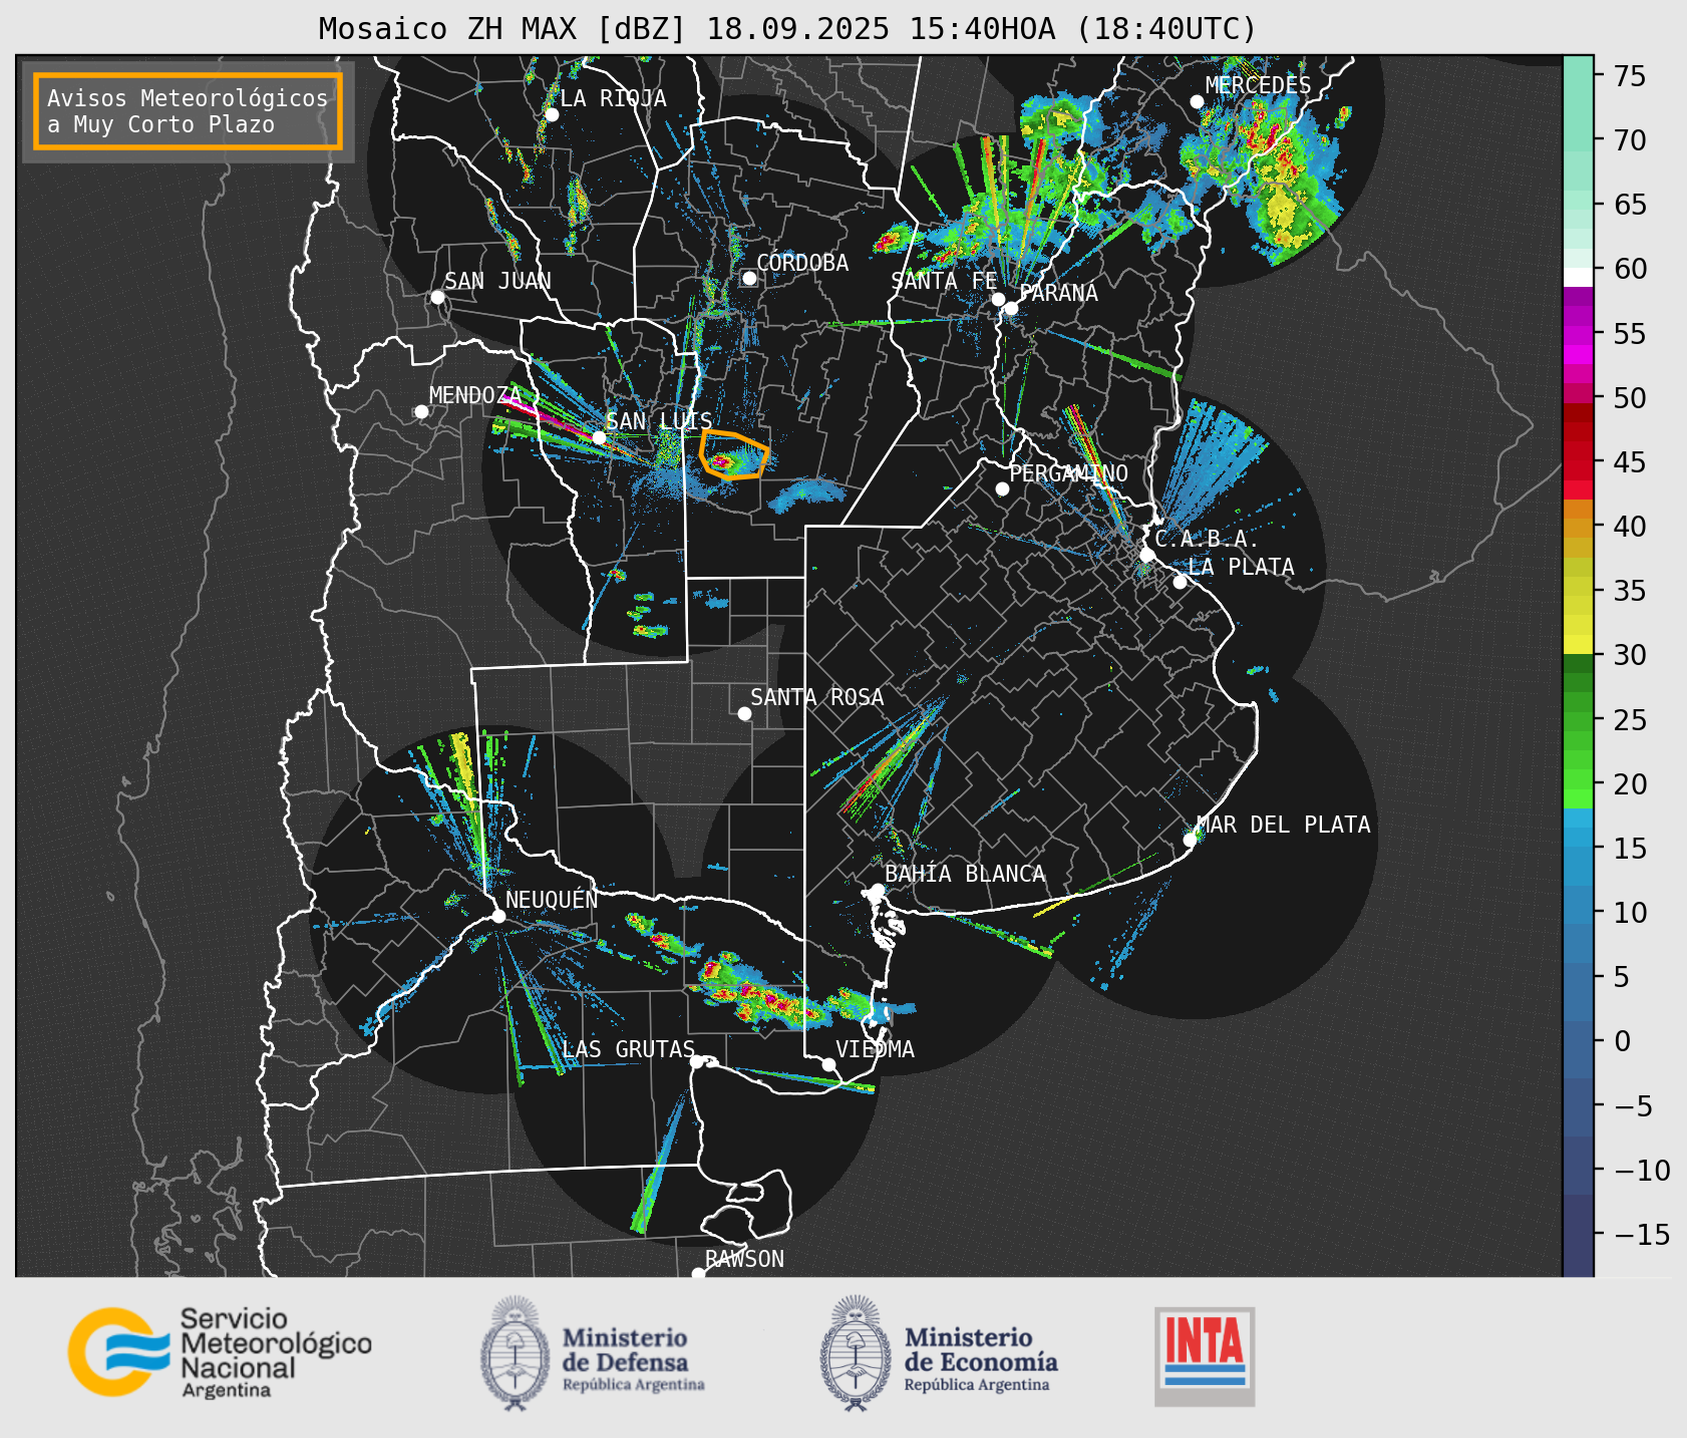
Task: Click the red 45 dBZ colorbar segment
Action: click(x=1578, y=462)
